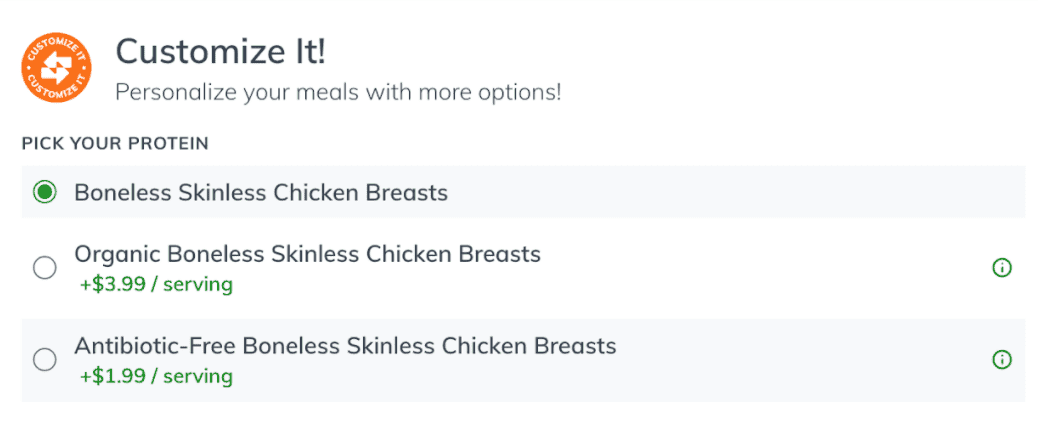Open info icon for Antibiotic-Free chicken option
The width and height of the screenshot is (1038, 434).
(1002, 360)
